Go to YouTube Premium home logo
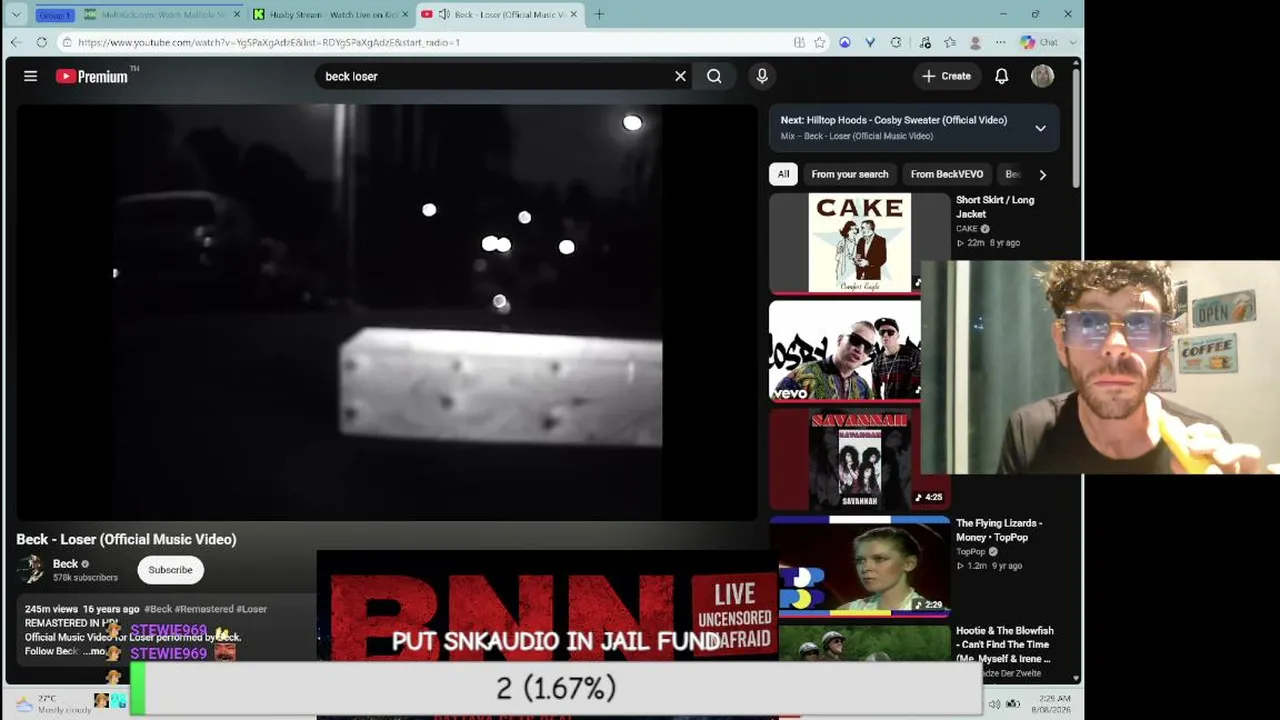The image size is (1280, 720). point(92,76)
